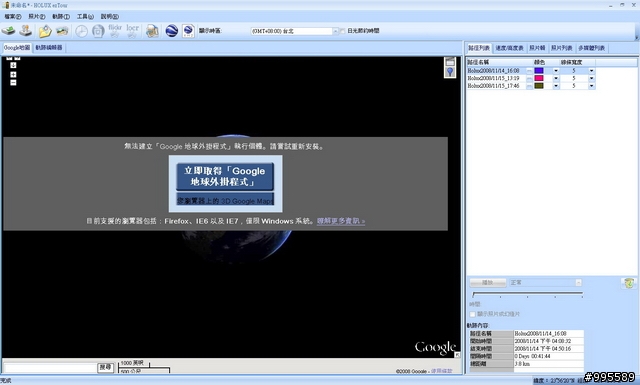Open color dropdown for track 11/14_16:08

[556, 71]
